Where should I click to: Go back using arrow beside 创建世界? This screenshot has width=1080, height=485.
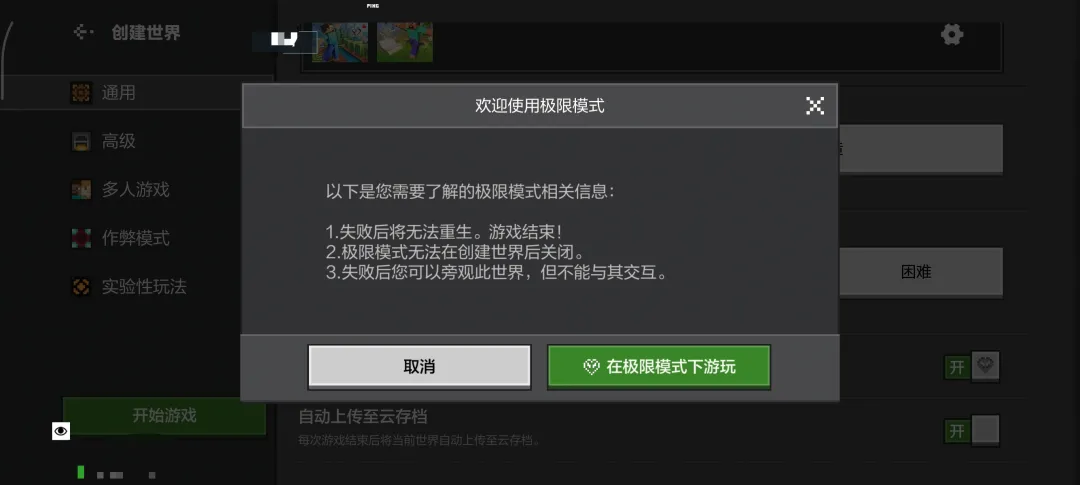(83, 32)
